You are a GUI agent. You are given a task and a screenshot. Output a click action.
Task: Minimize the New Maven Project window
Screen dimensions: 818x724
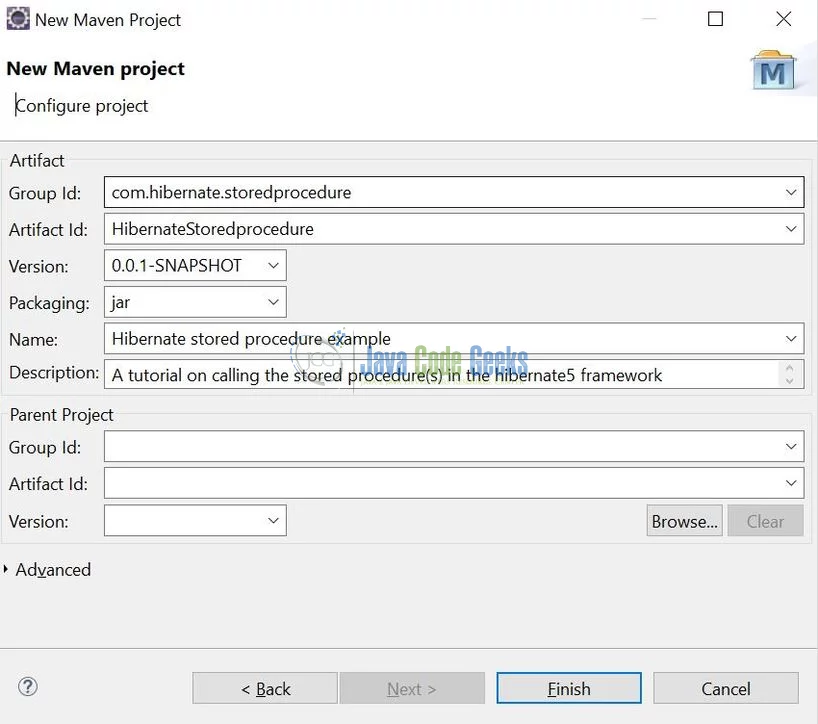click(648, 19)
